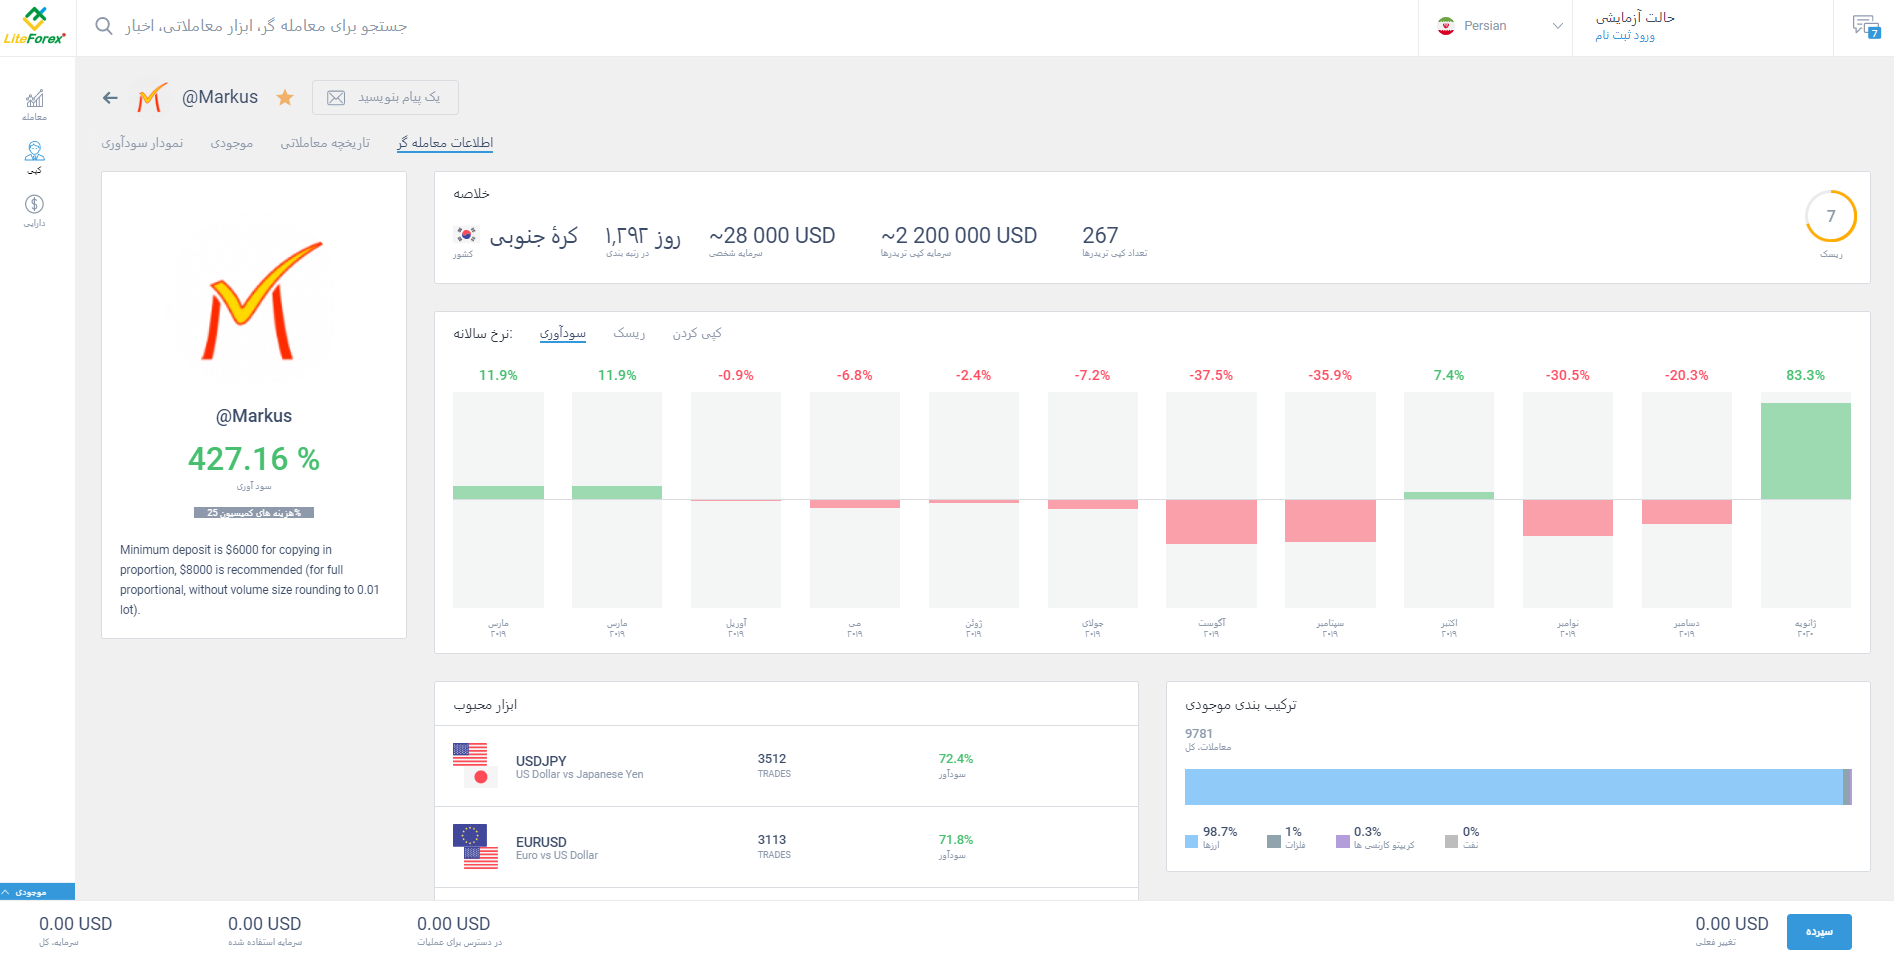This screenshot has width=1894, height=956.
Task: Open the copy traders sidebar icon
Action: 35,157
